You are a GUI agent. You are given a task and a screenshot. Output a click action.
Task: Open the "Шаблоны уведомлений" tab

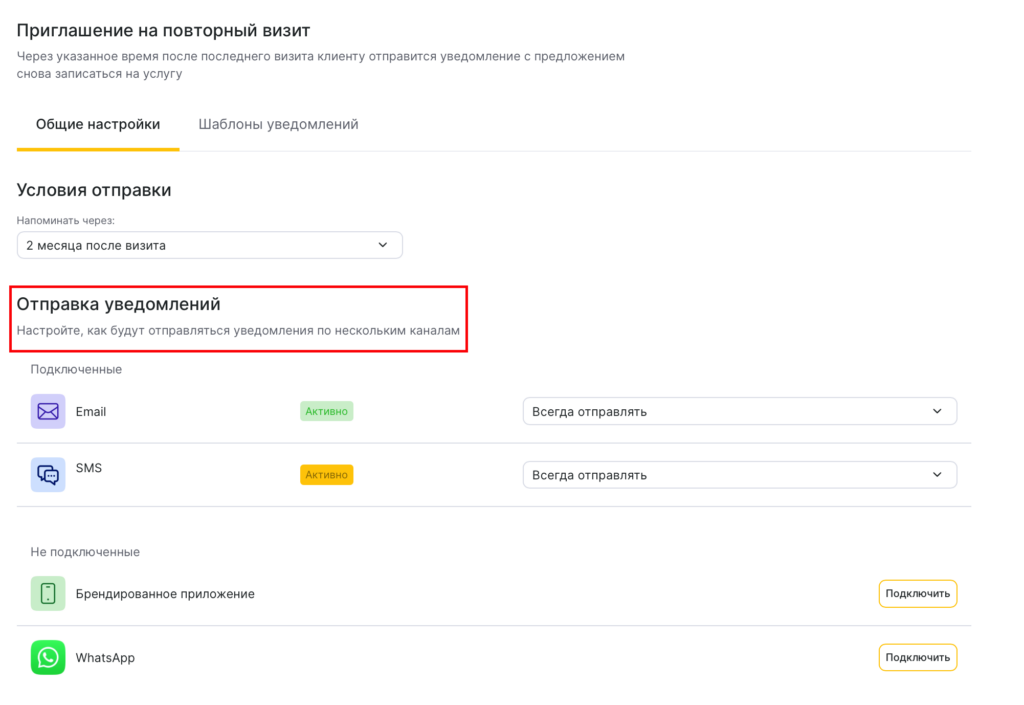(278, 125)
